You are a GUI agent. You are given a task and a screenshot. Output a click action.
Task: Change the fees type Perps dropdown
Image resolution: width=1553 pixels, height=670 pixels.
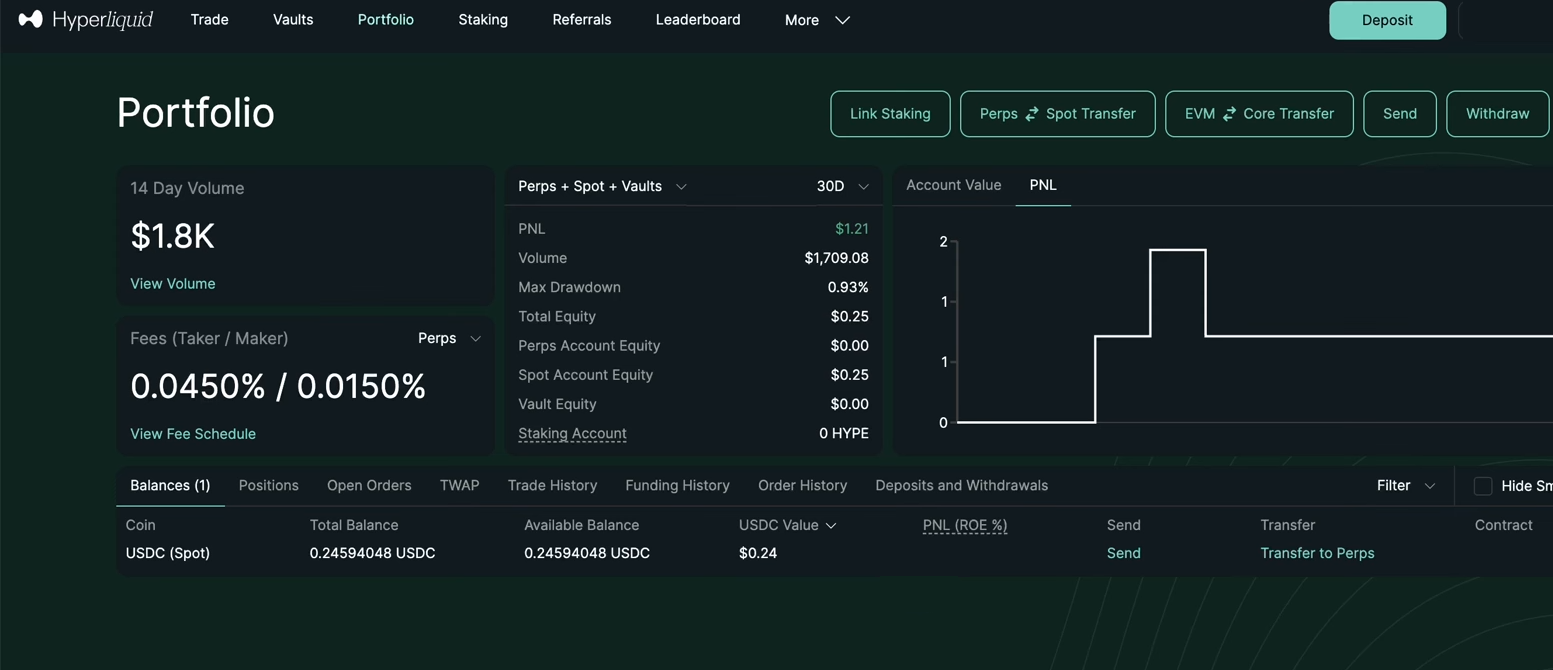pyautogui.click(x=449, y=339)
